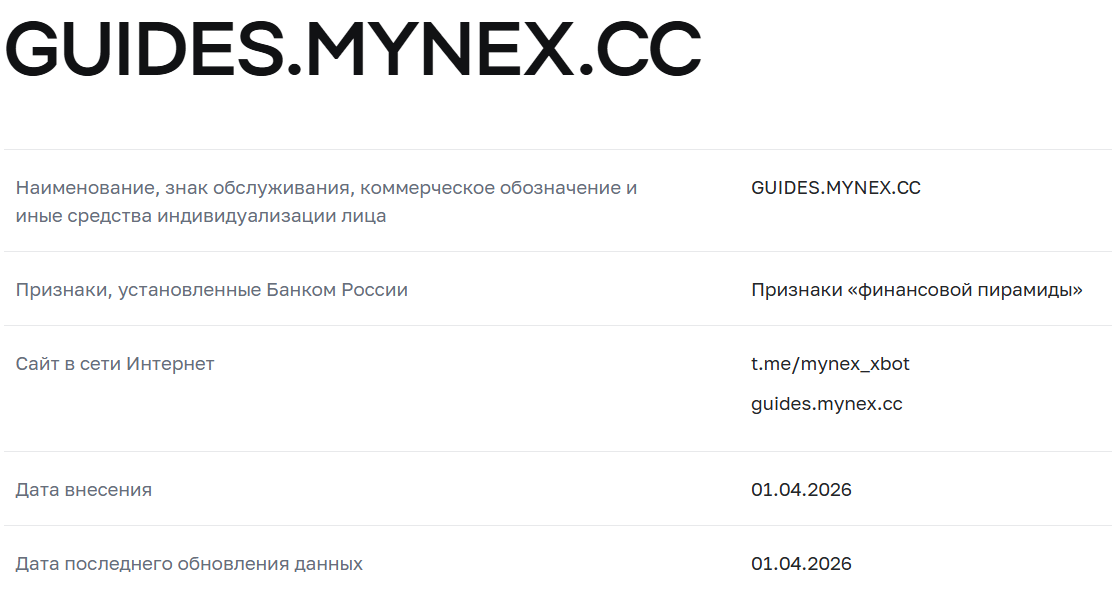Click the "Сайт в сети" label text

[68, 364]
